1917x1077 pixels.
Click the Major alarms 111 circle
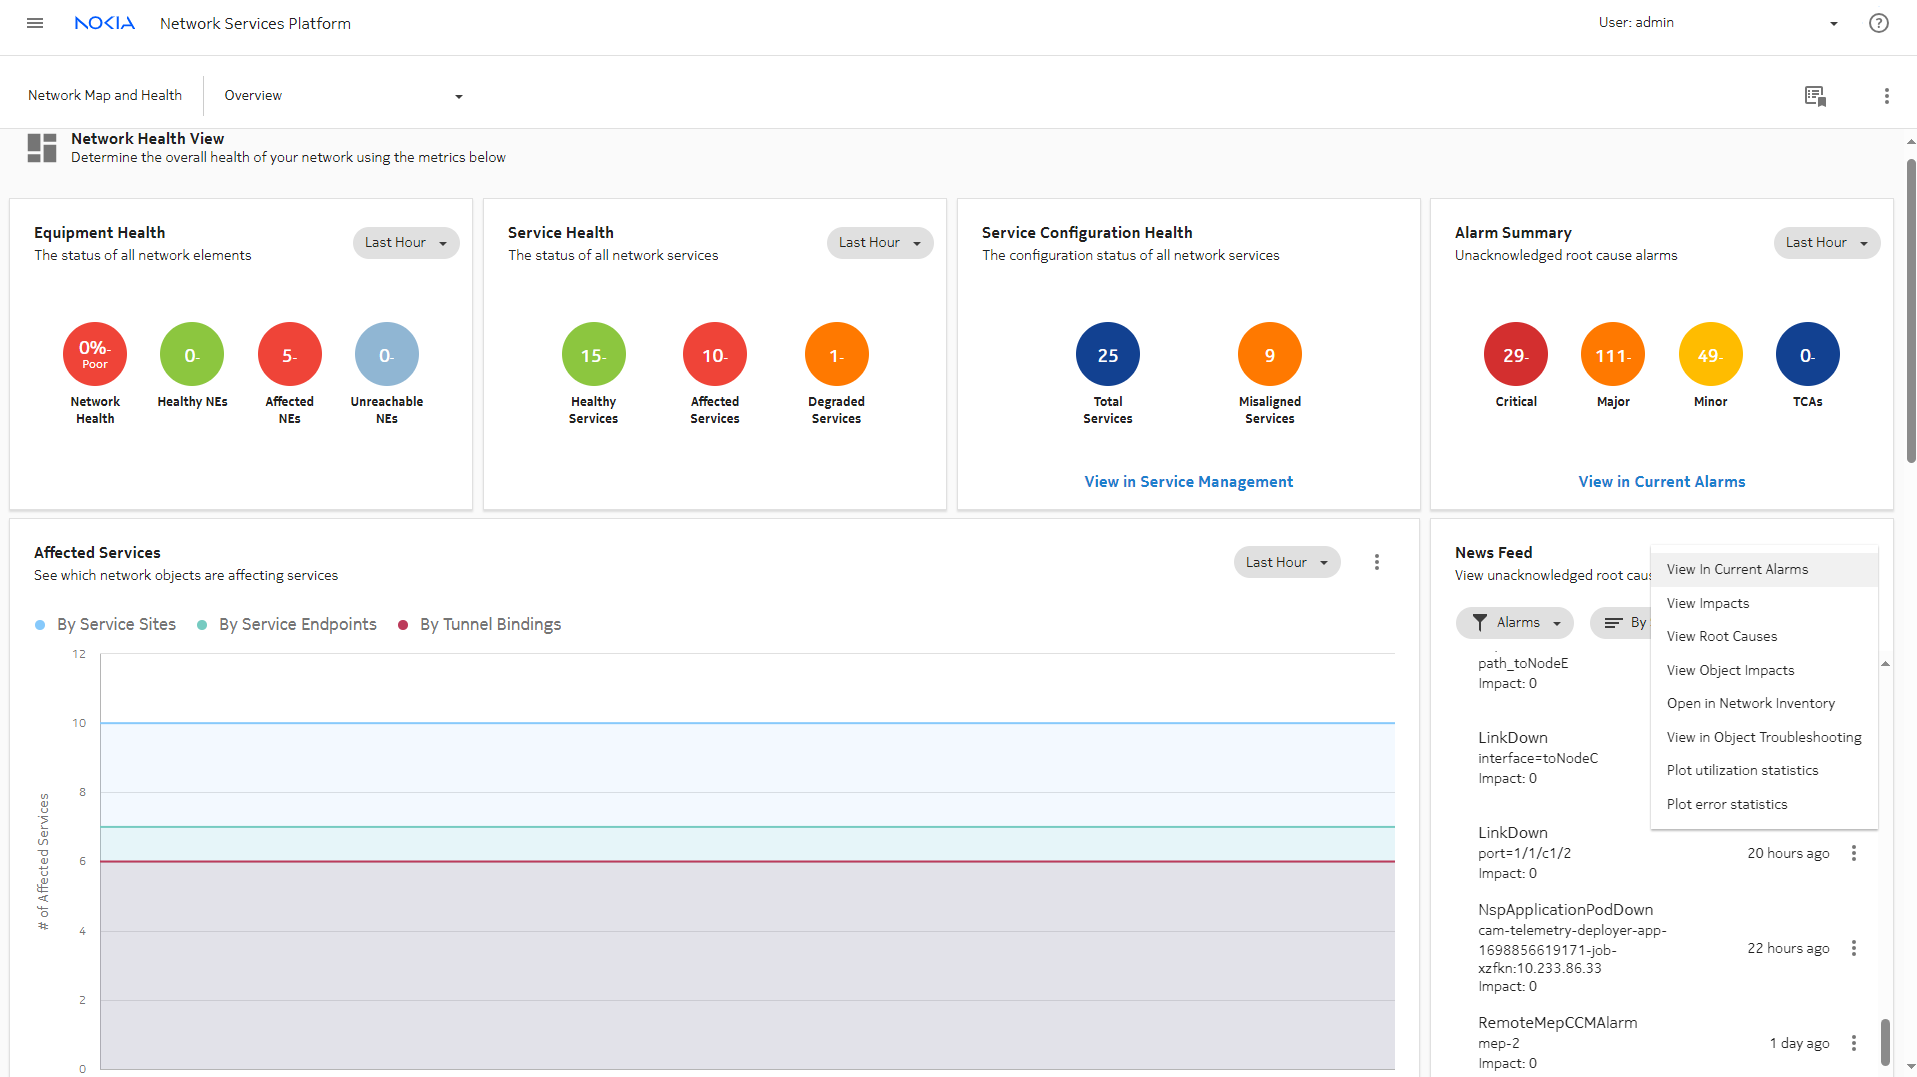click(1613, 354)
